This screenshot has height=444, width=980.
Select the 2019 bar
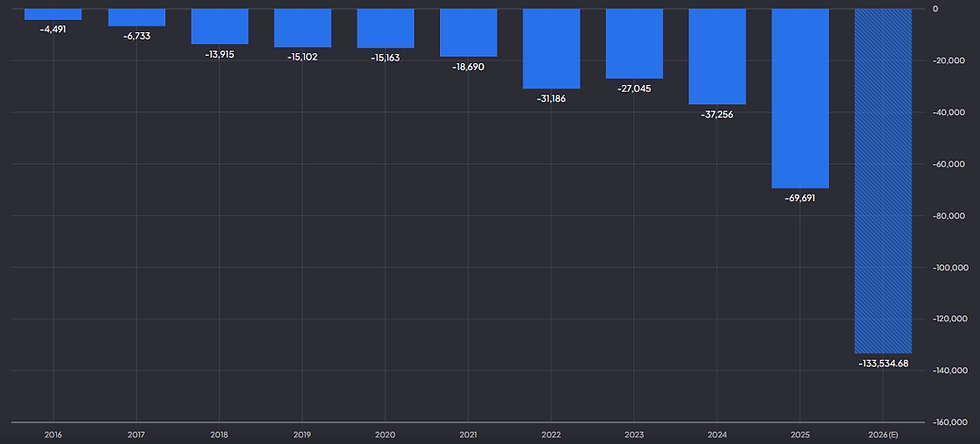tap(302, 28)
